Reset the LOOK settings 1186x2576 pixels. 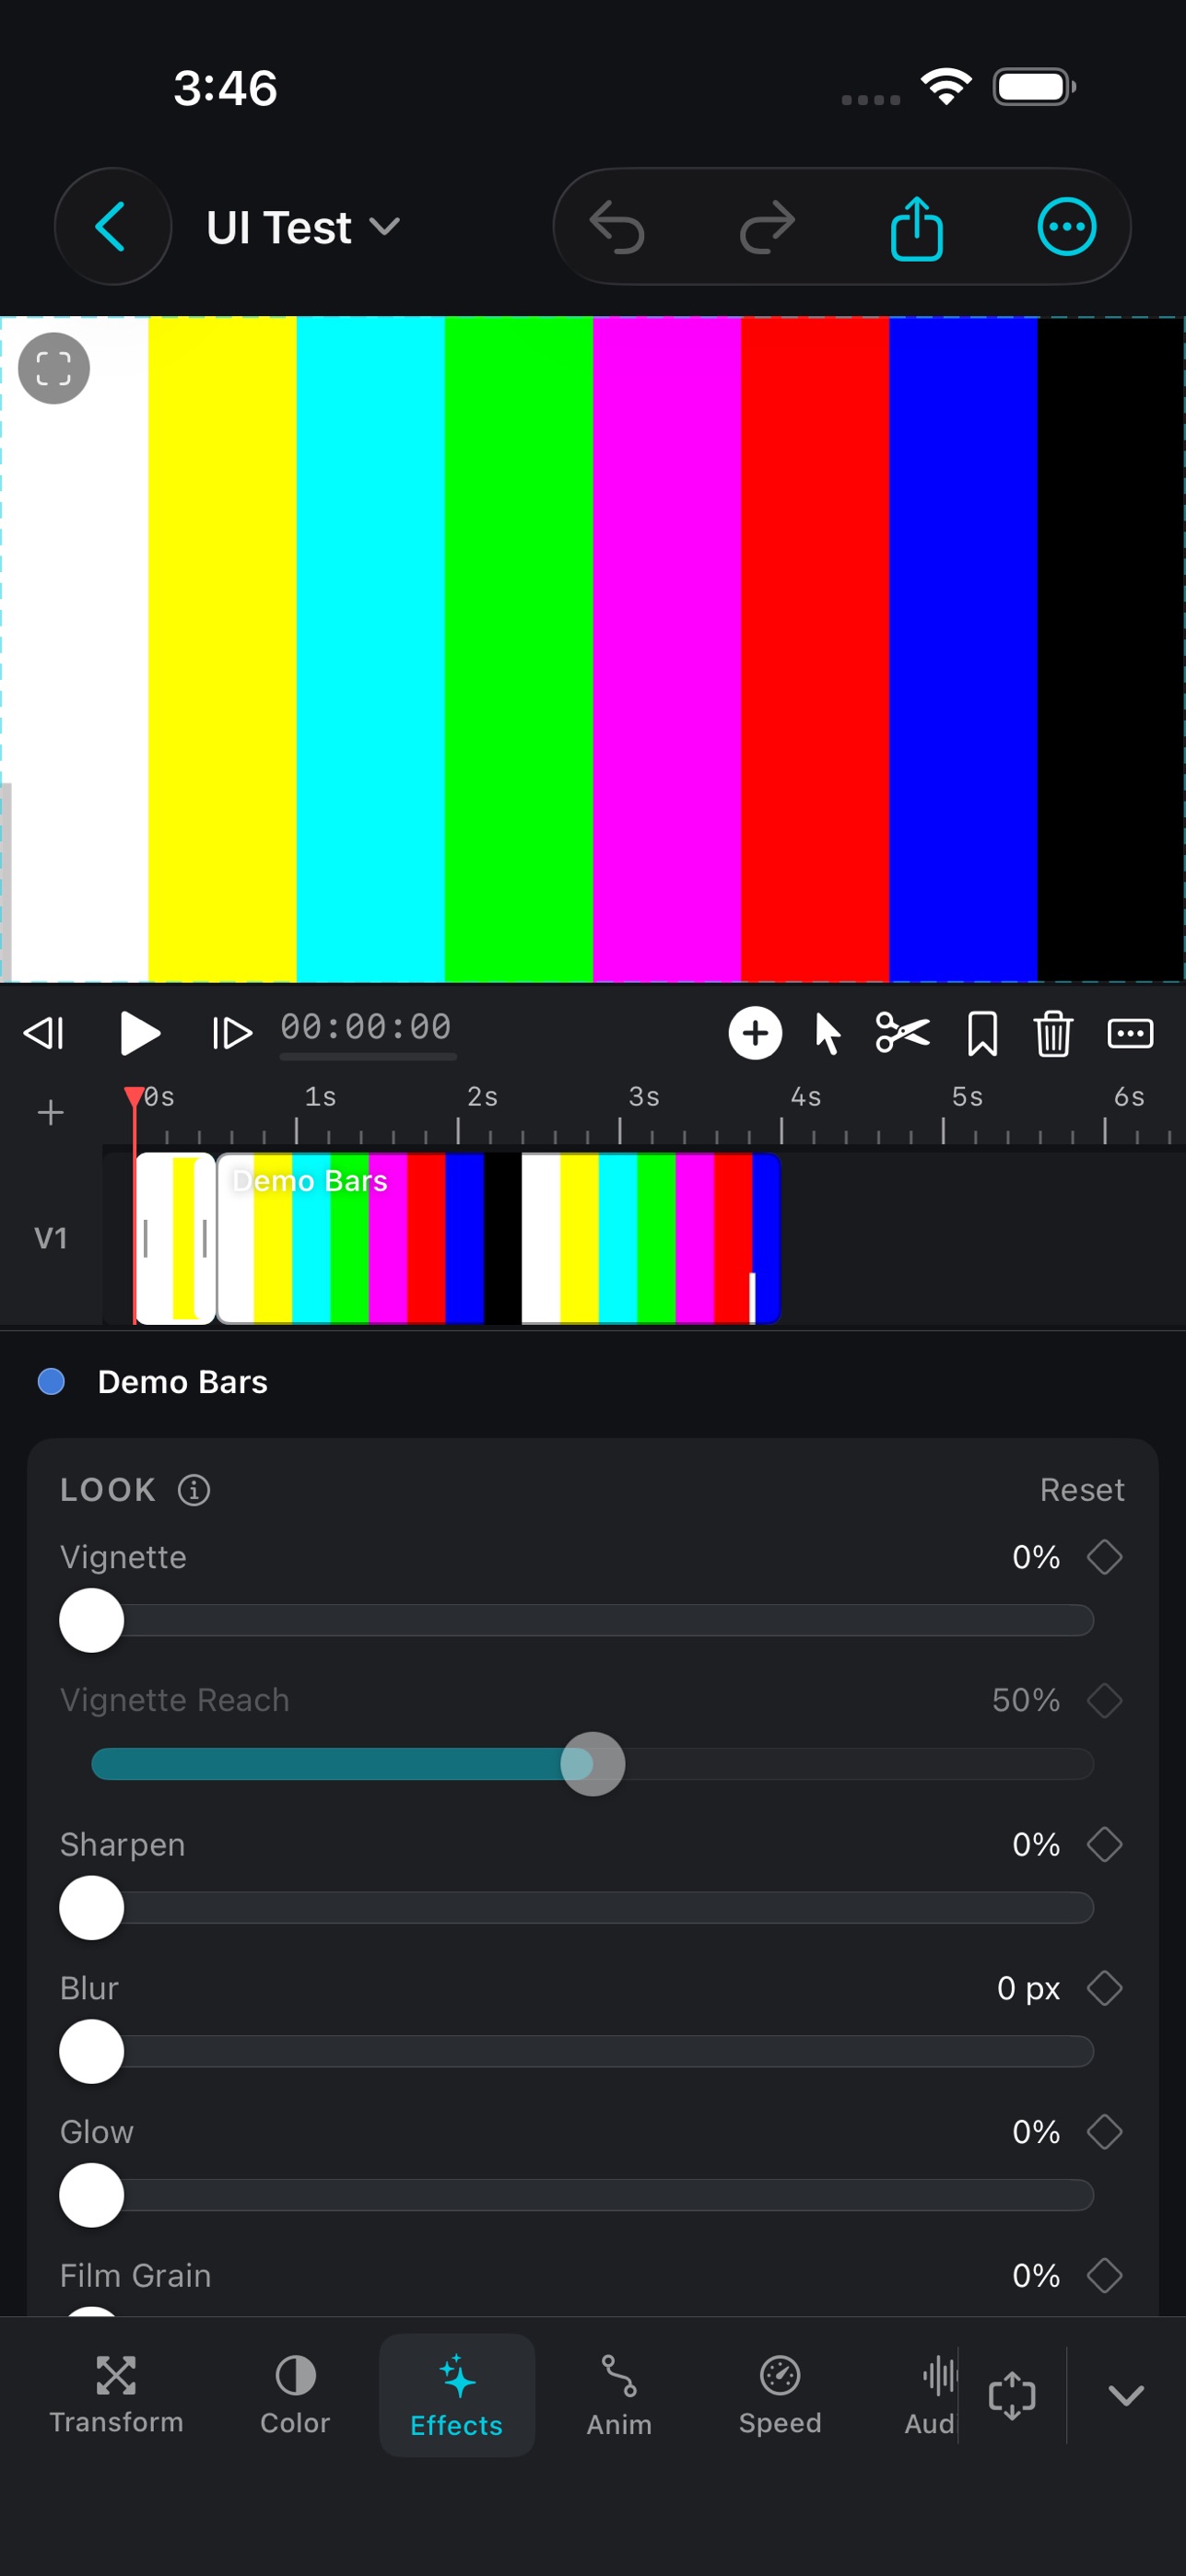(1082, 1490)
